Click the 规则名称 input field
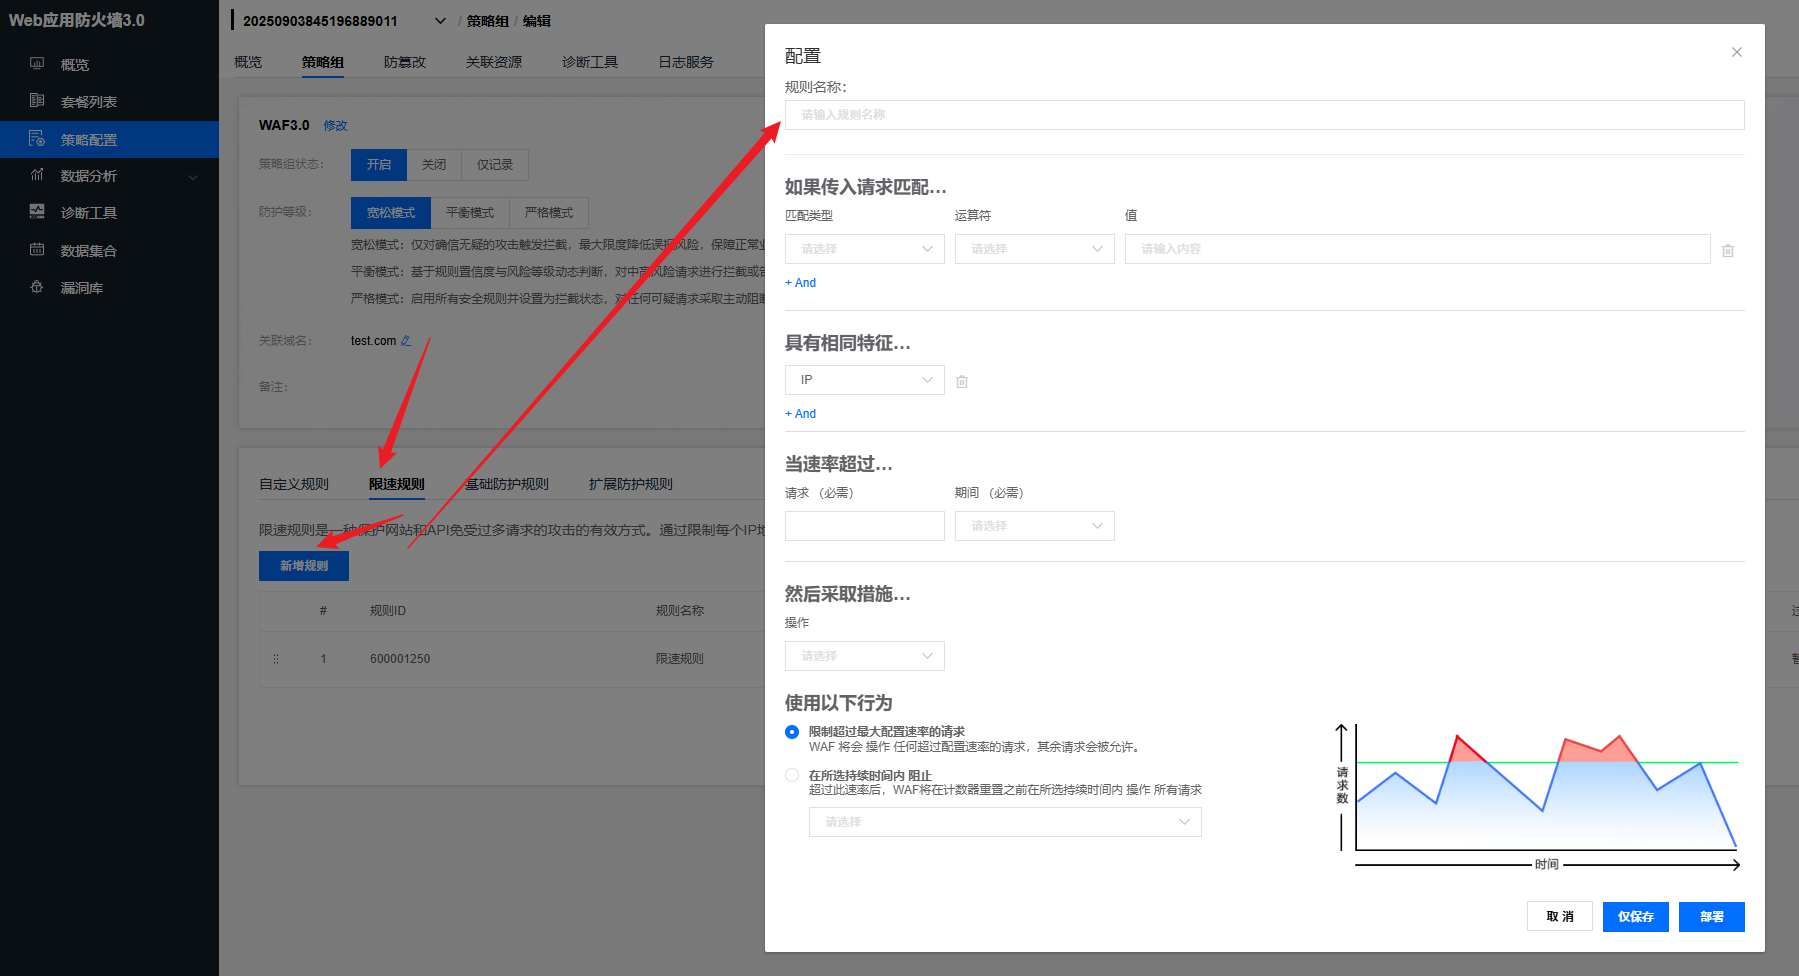The height and width of the screenshot is (976, 1799). tap(1264, 115)
